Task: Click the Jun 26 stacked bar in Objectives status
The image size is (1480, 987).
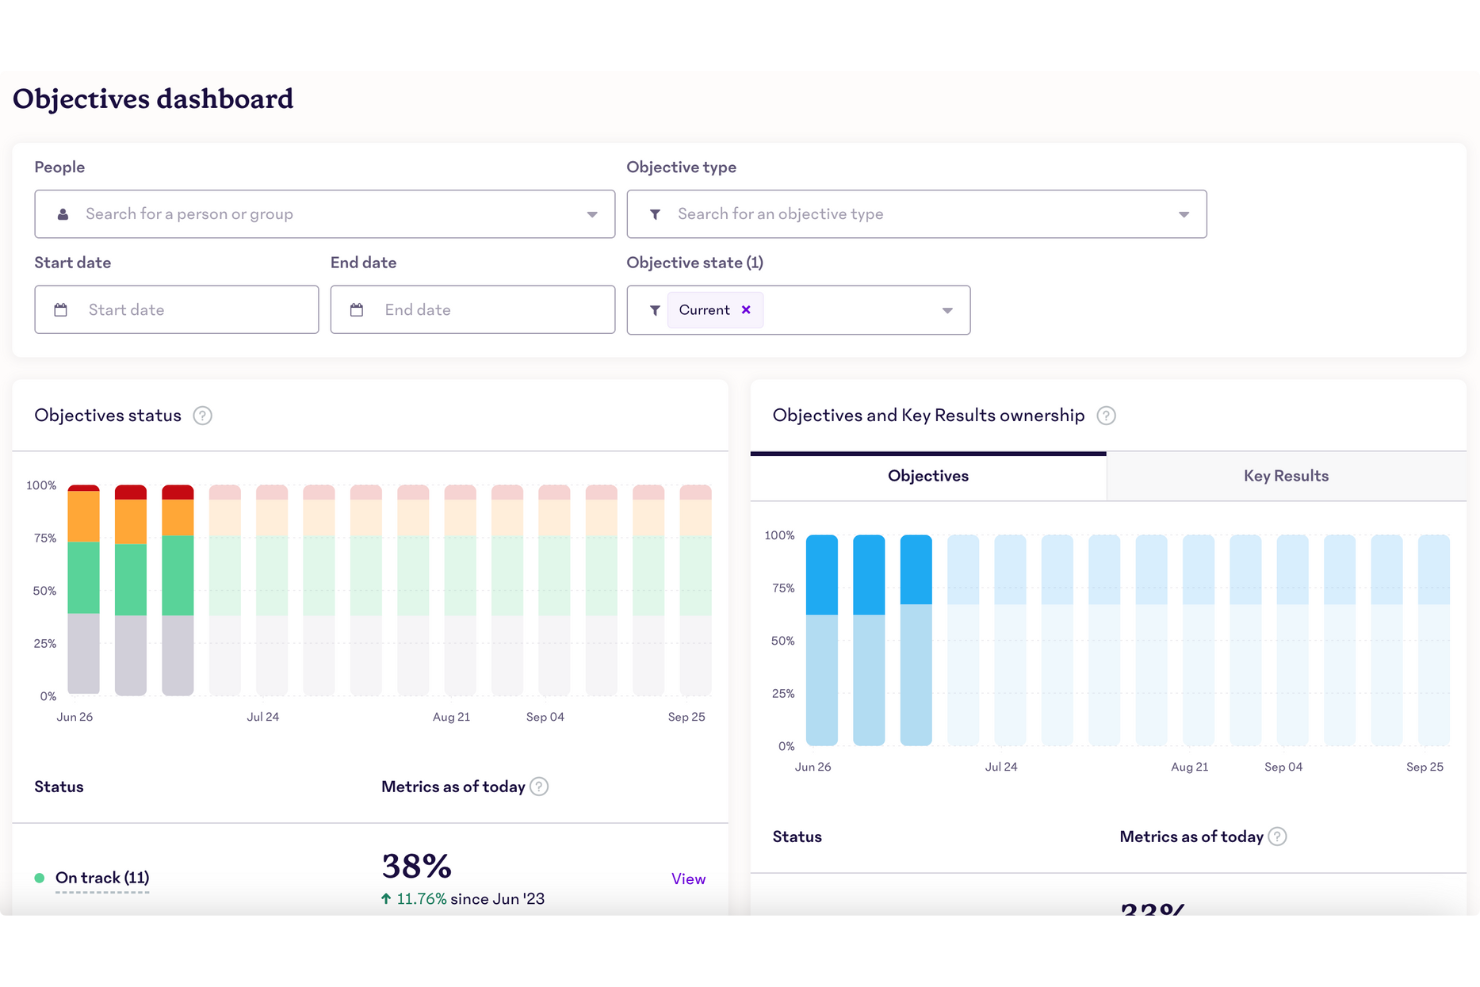Action: click(x=83, y=590)
